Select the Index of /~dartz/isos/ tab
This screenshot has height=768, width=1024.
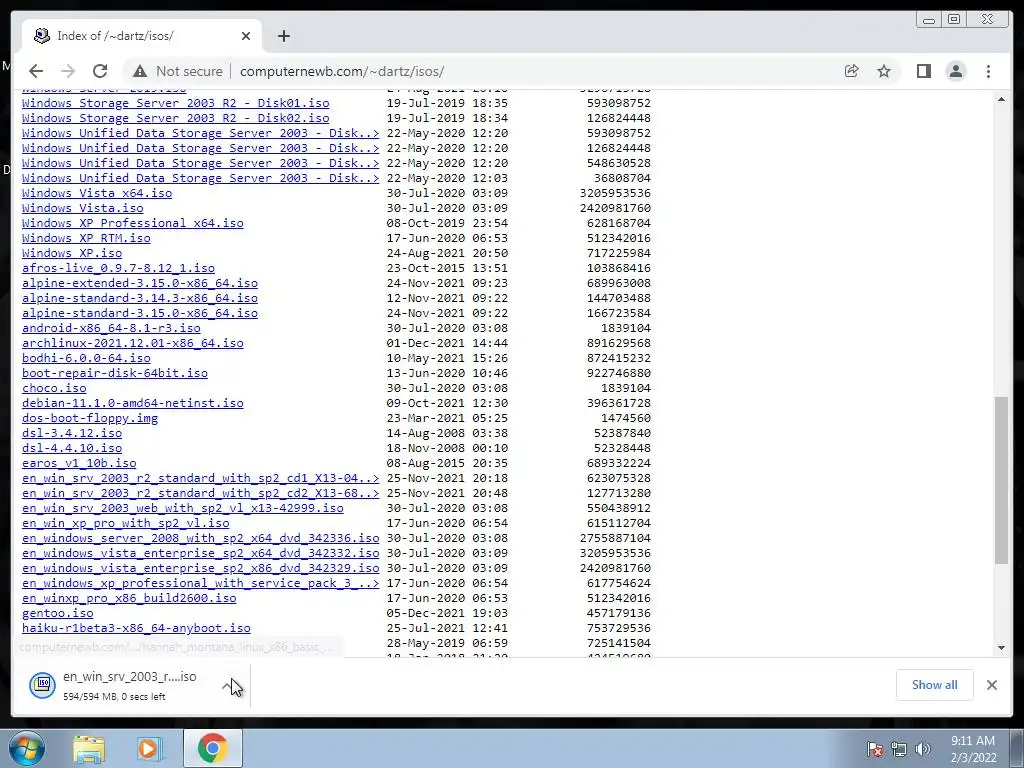coord(142,36)
